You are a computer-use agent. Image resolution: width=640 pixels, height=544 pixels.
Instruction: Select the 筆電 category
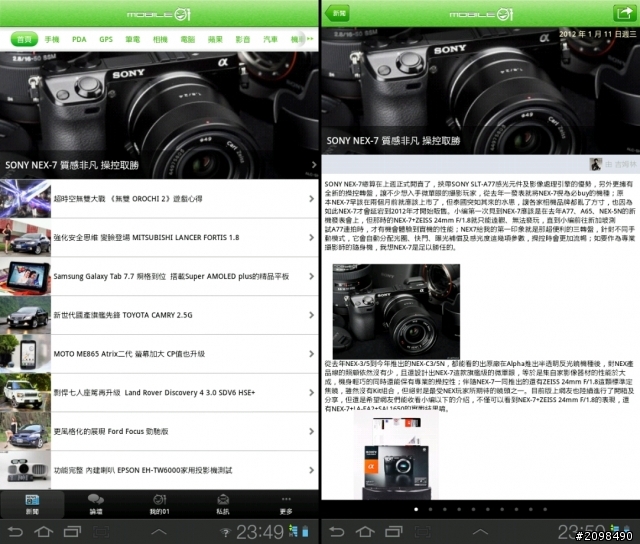pyautogui.click(x=133, y=39)
